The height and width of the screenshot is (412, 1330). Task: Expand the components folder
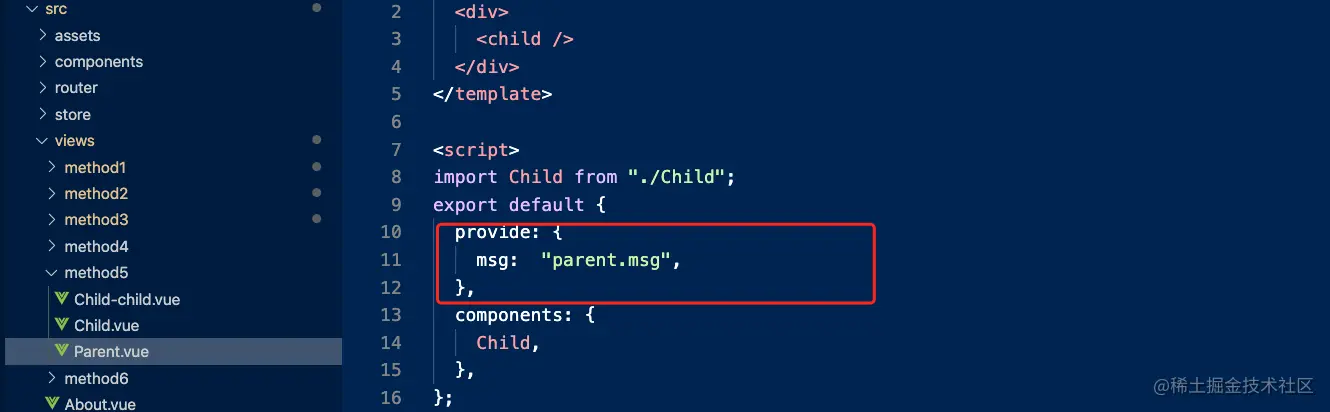pyautogui.click(x=42, y=61)
